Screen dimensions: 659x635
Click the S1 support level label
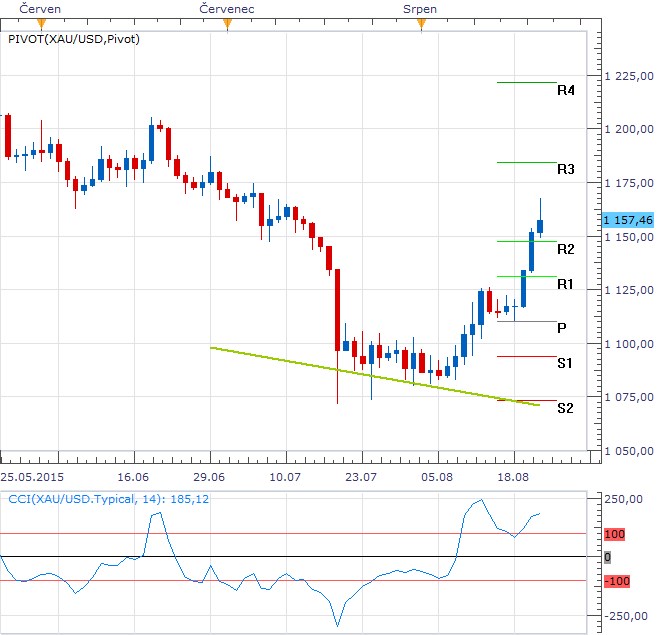click(565, 363)
